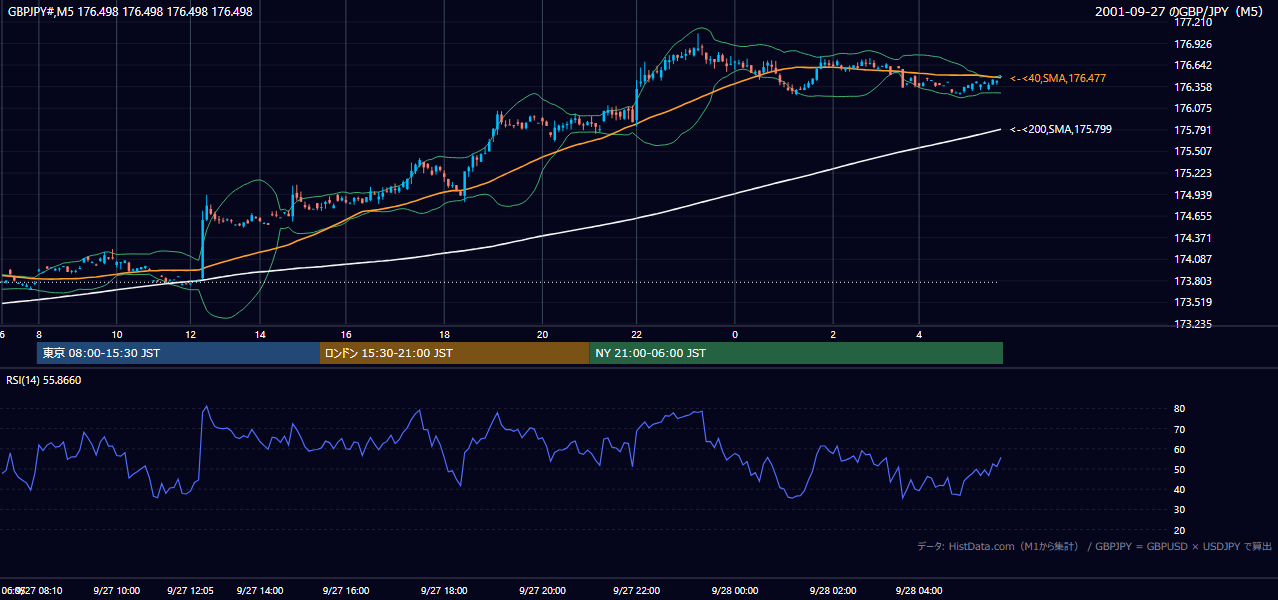Click hour marker 12 under the chart
This screenshot has width=1278, height=600.
click(190, 335)
